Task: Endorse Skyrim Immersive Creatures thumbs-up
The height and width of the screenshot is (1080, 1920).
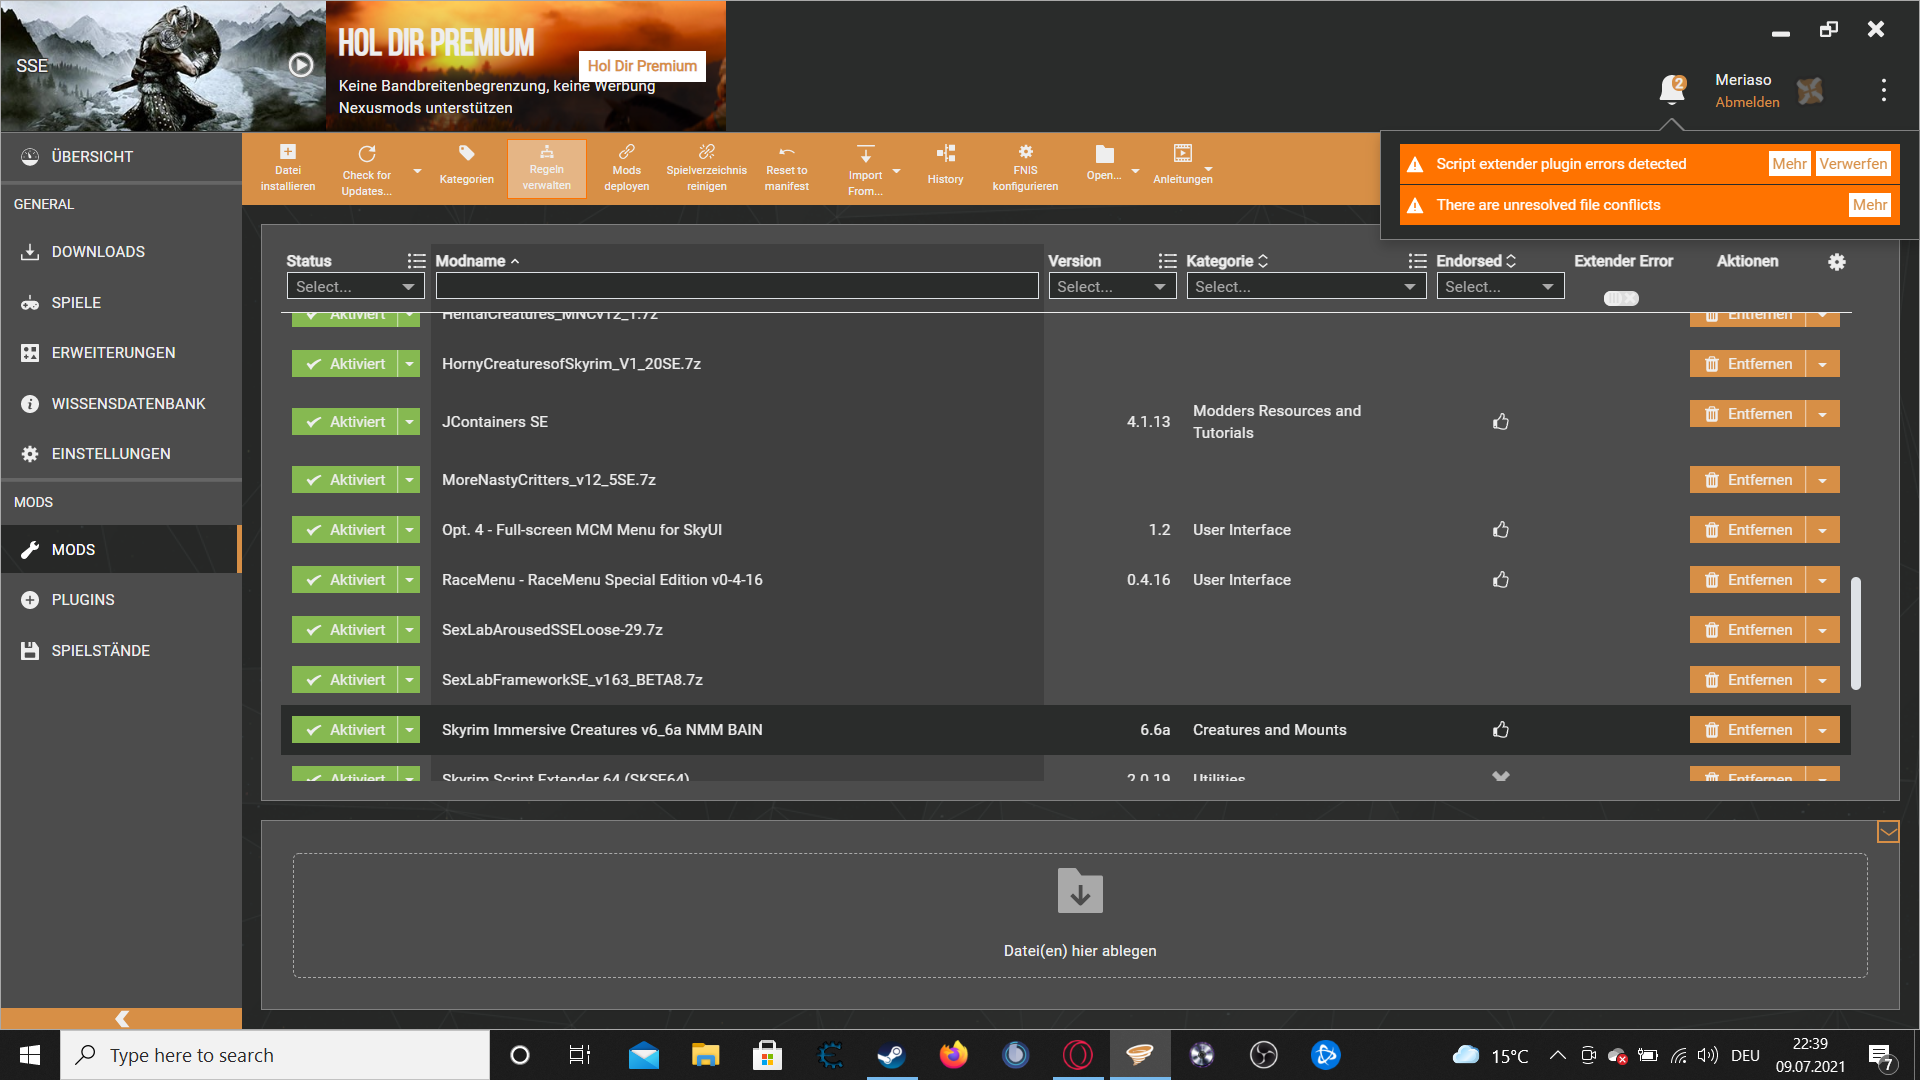Action: point(1501,730)
